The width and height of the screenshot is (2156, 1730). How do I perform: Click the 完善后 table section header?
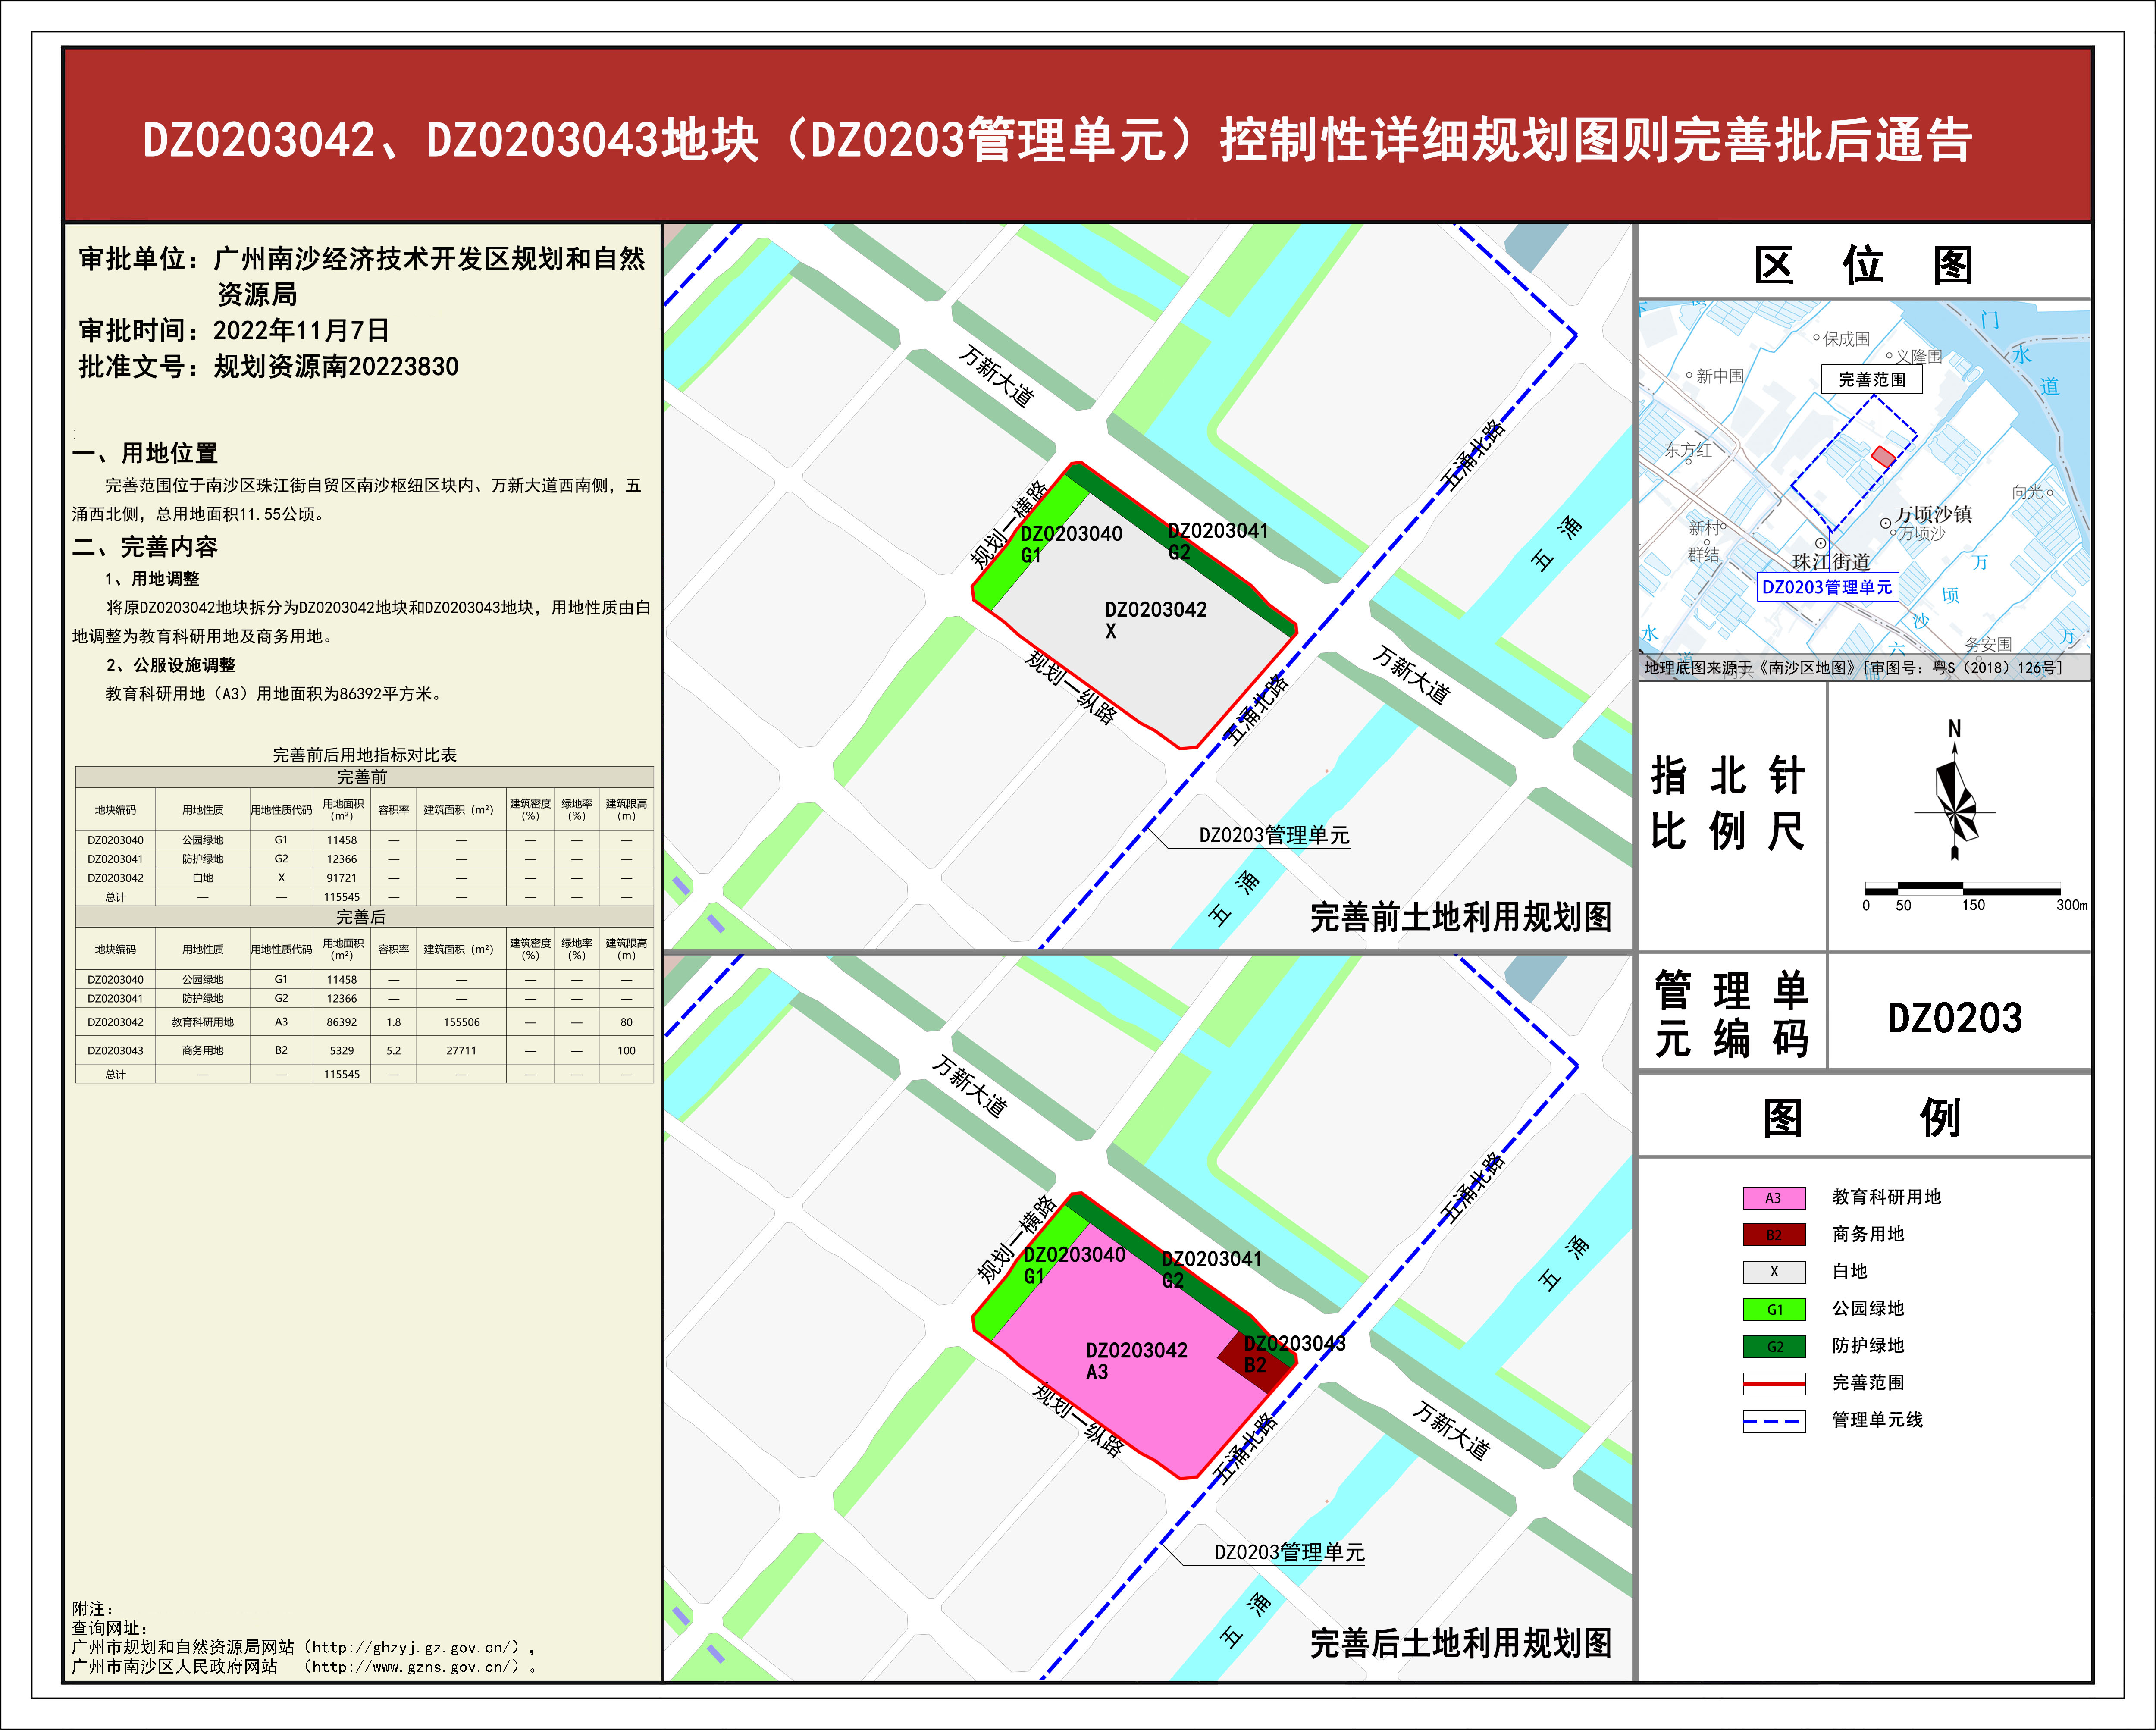coord(364,917)
